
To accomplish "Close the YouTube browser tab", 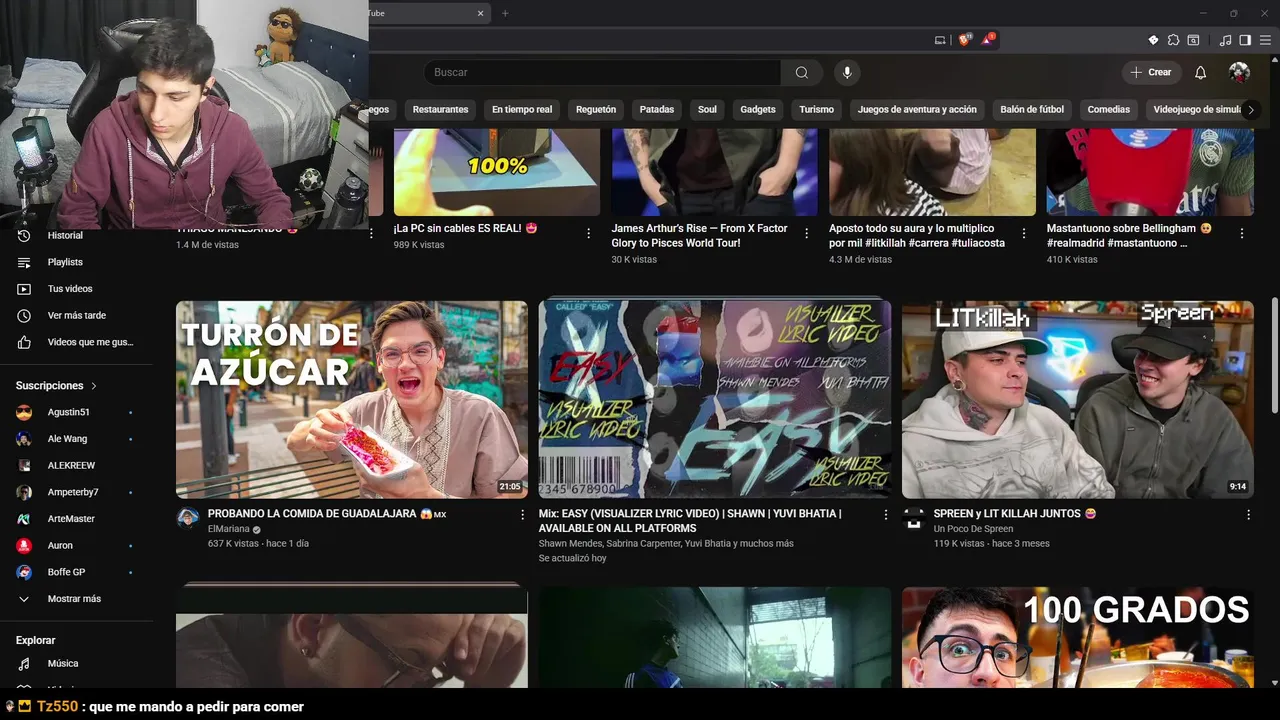I will (x=480, y=13).
